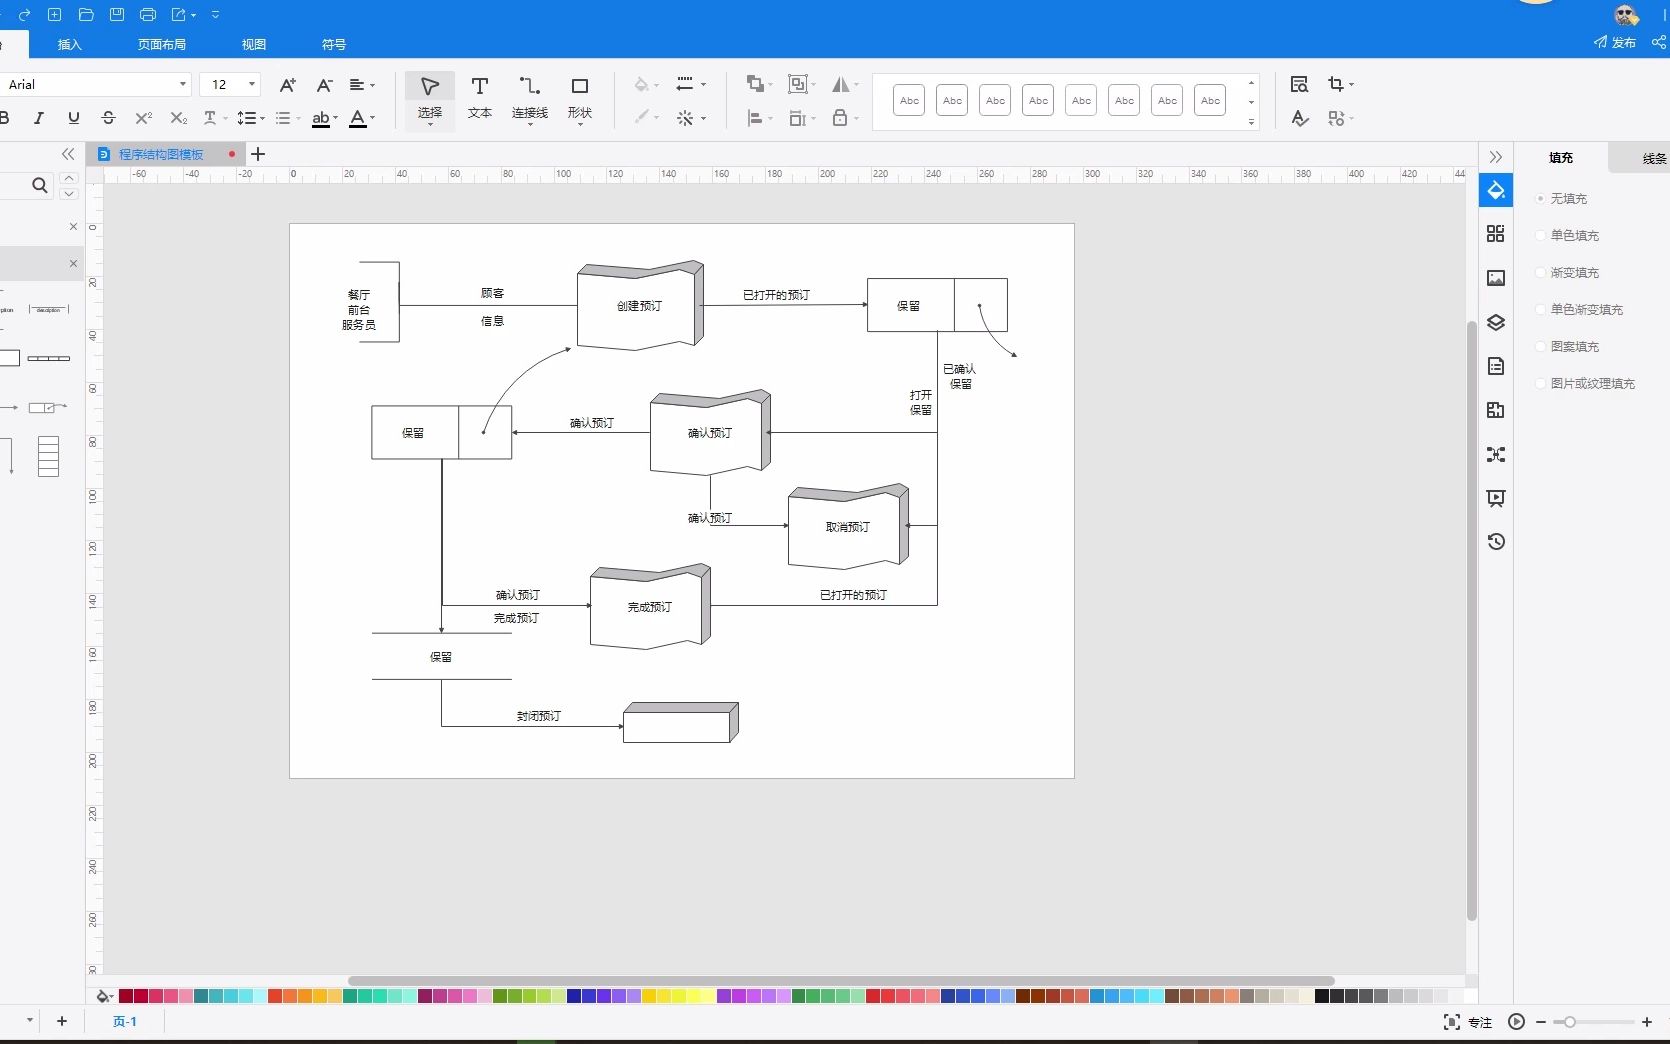The image size is (1670, 1044).
Task: Select 图片或纹理填充 fill option
Action: [1586, 384]
